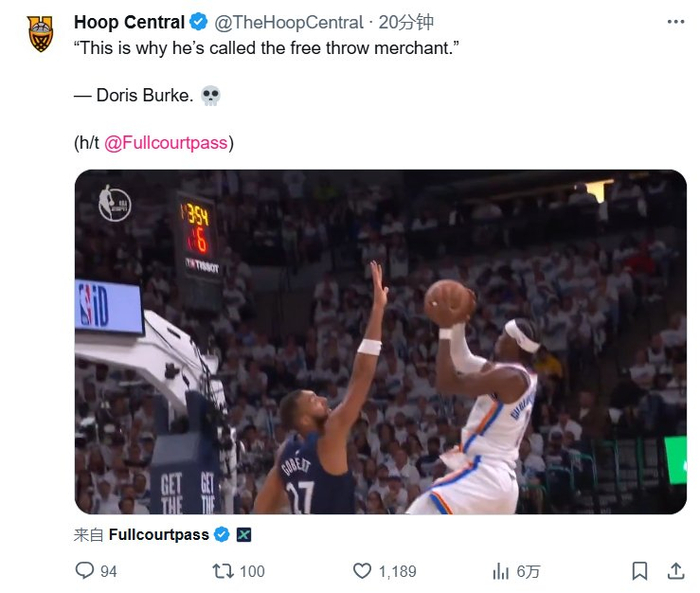Open the @TheHoopCentral handle link

288,22
